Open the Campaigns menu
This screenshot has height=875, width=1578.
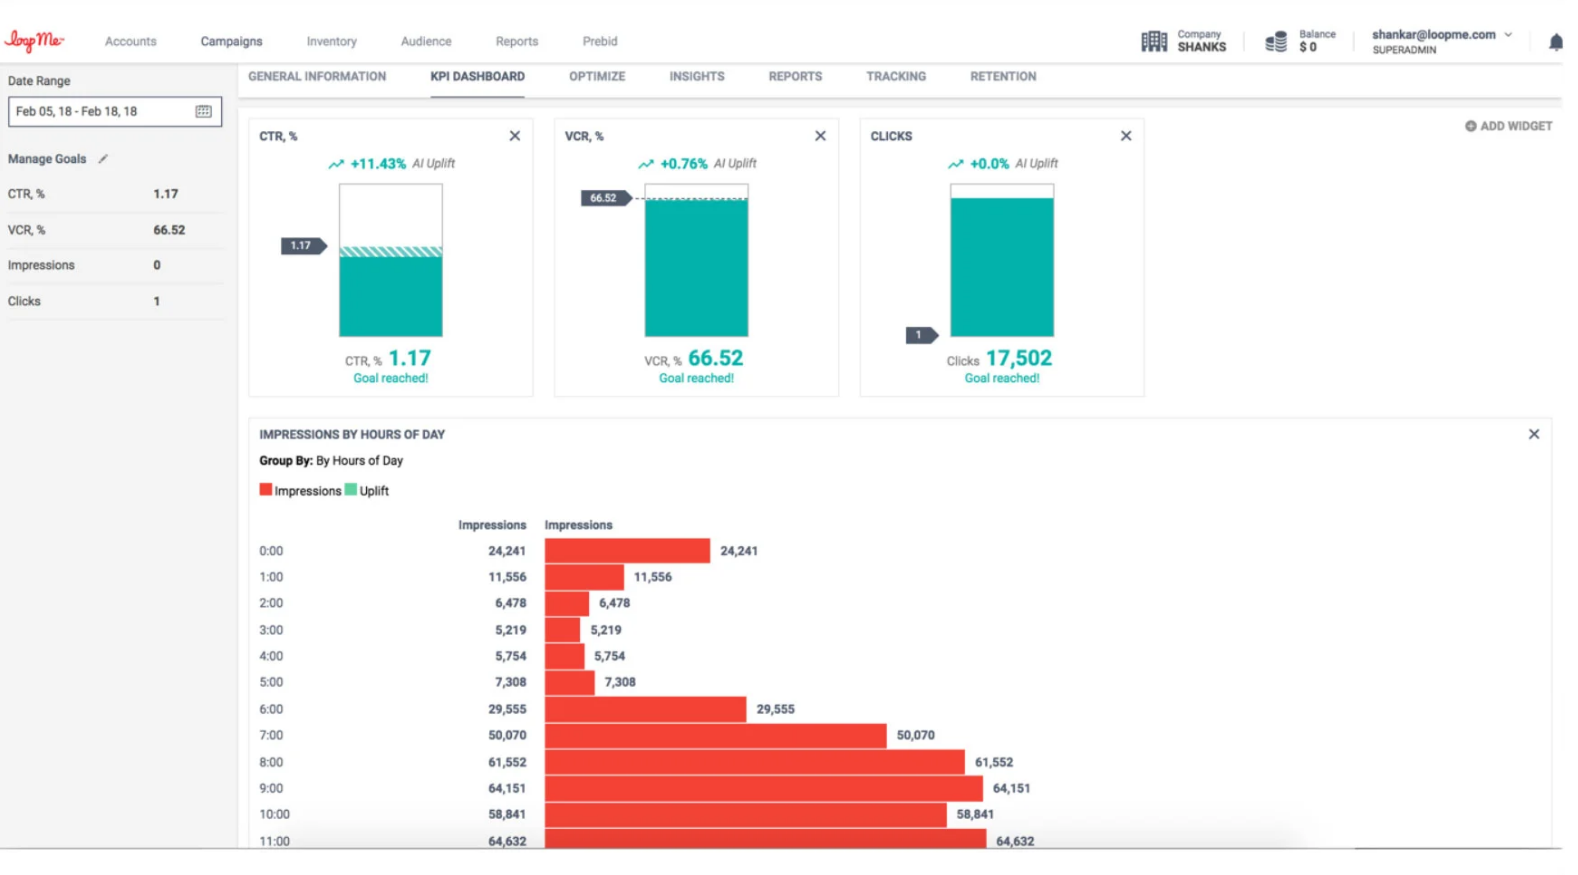coord(231,42)
